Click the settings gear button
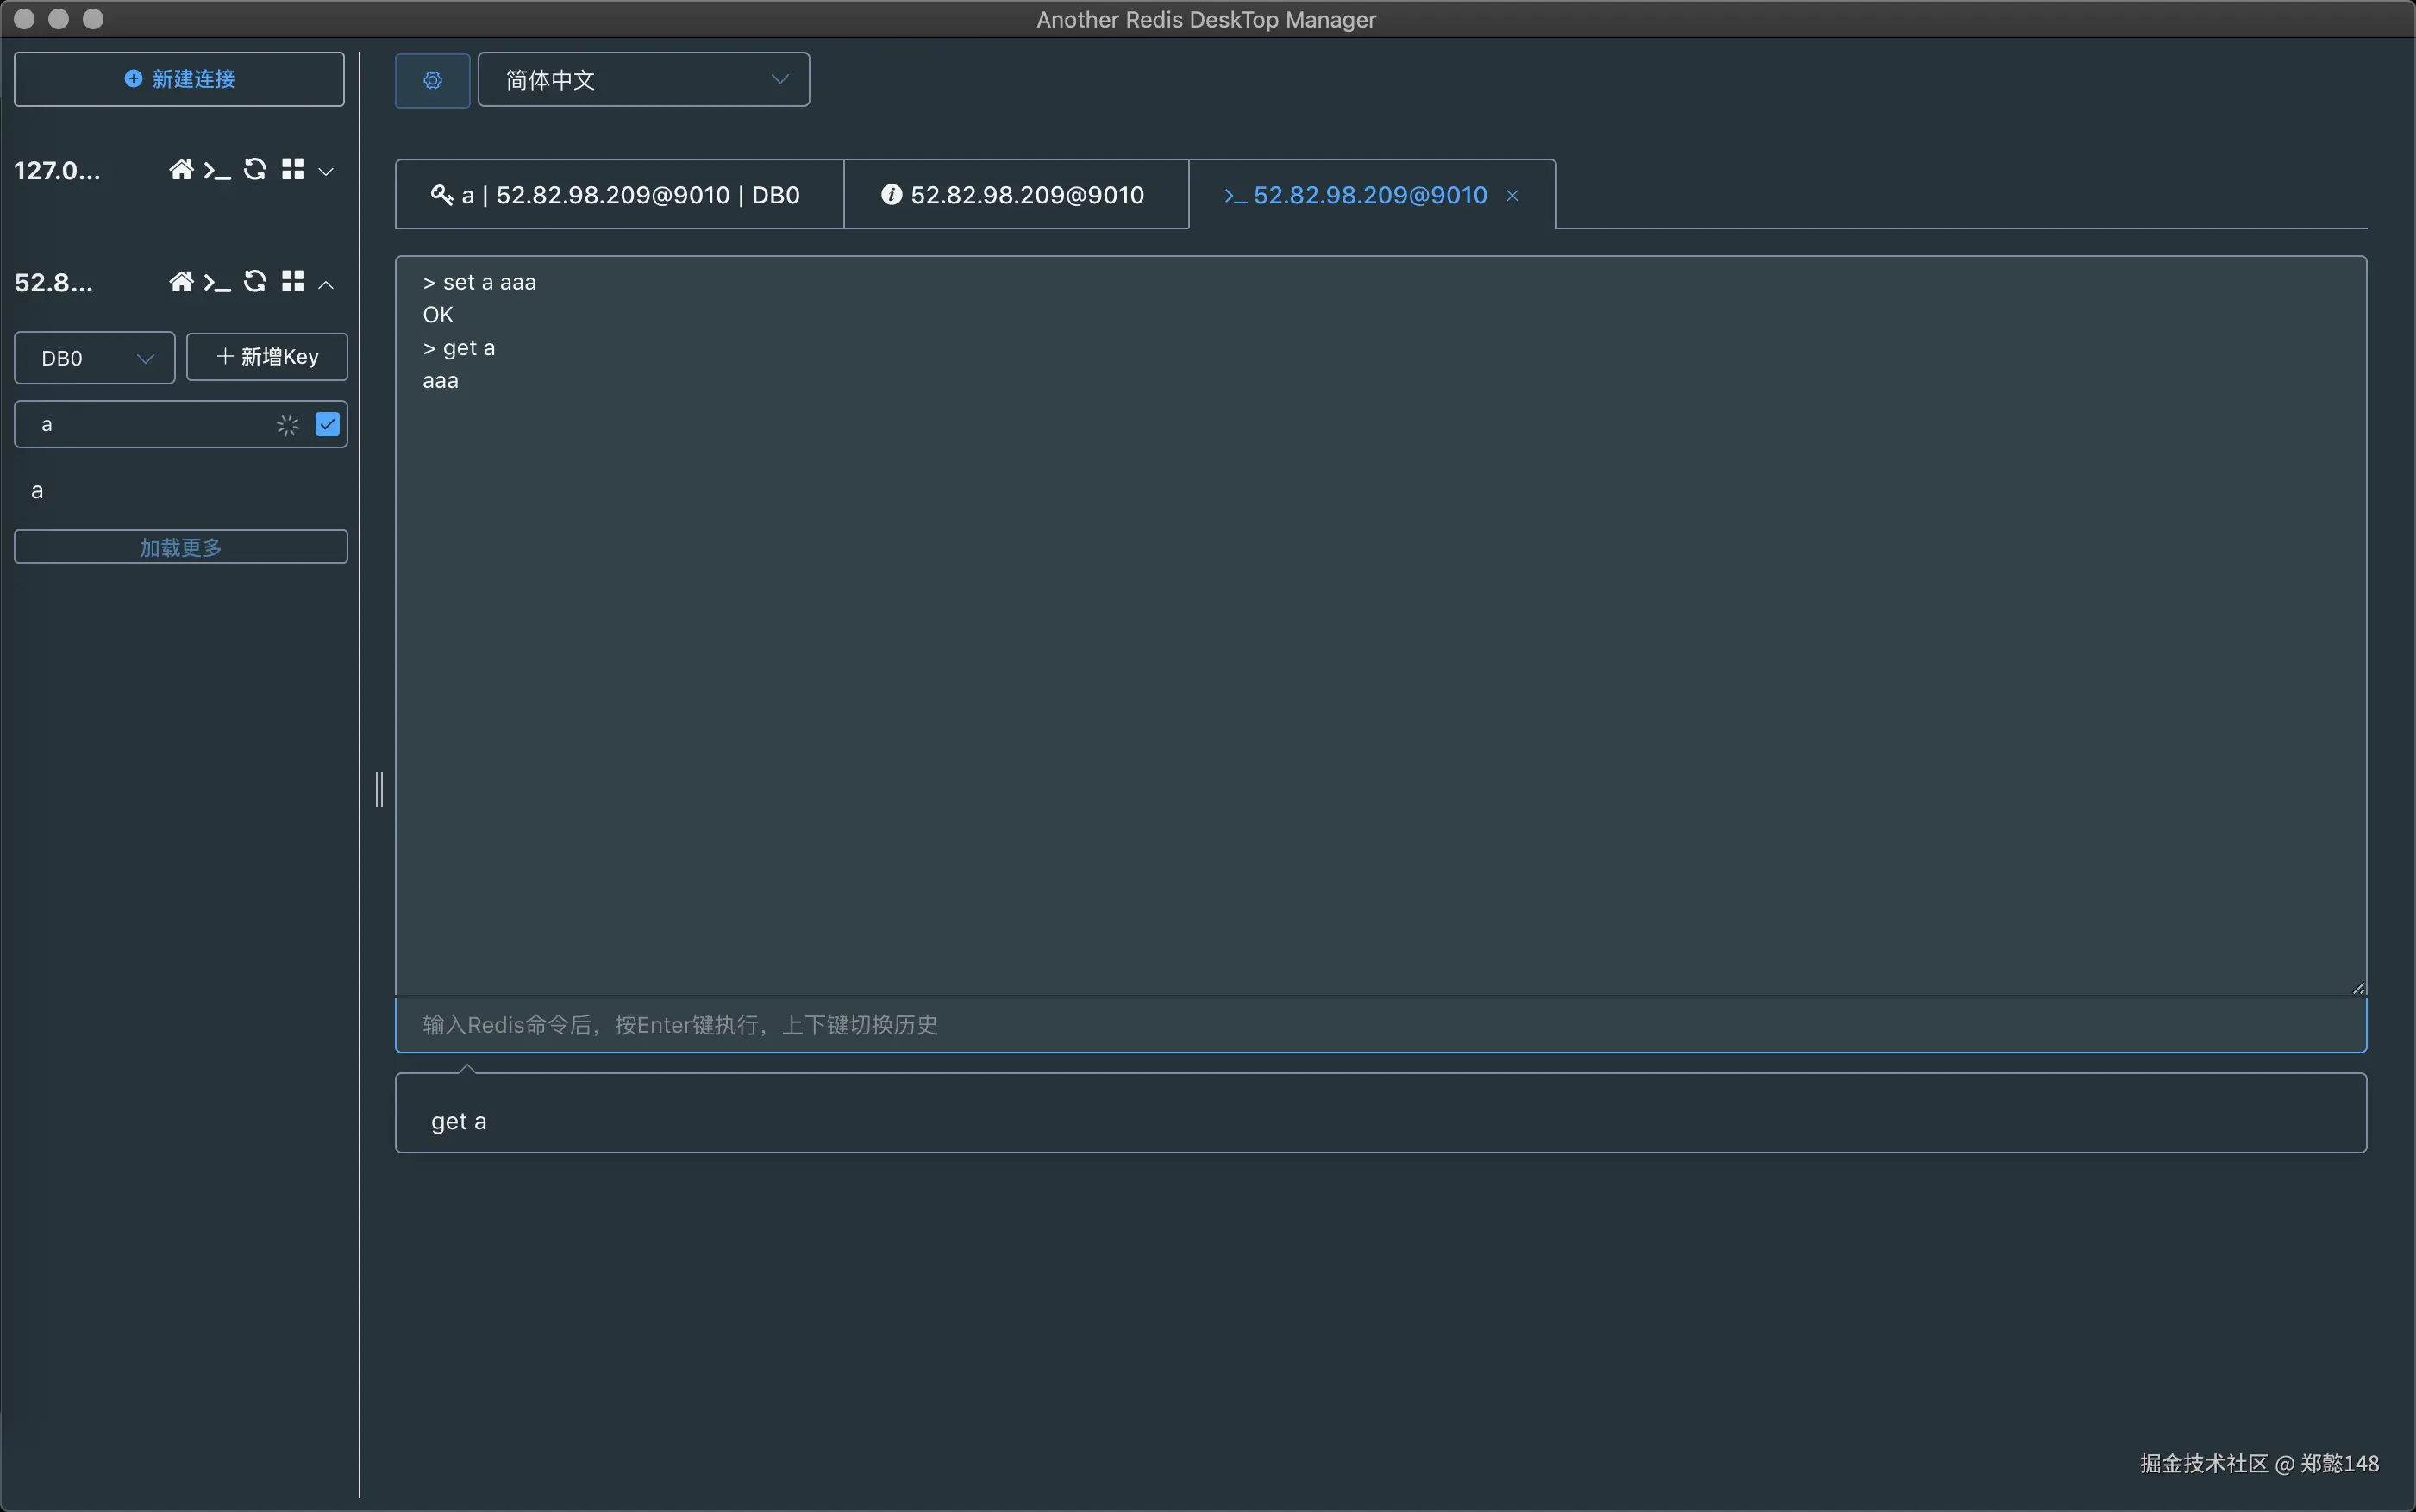Viewport: 2416px width, 1512px height. coord(432,80)
